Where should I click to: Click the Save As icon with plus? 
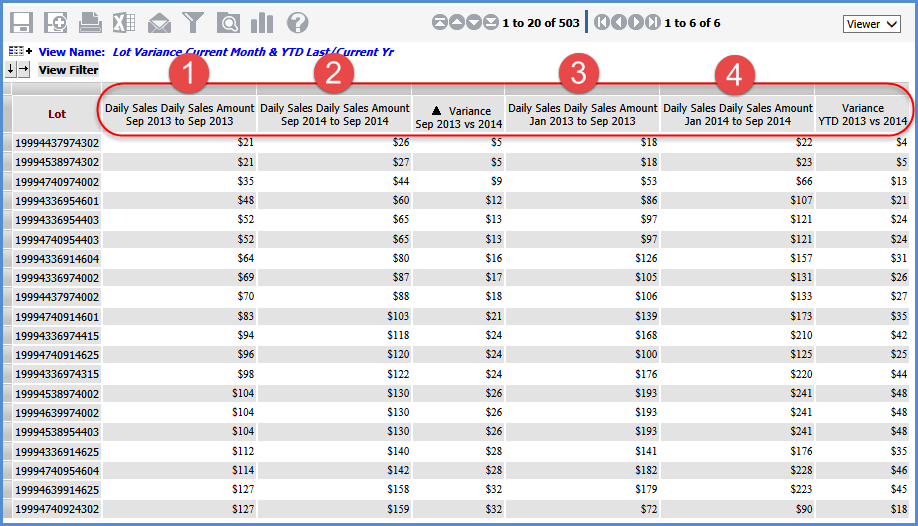point(56,22)
